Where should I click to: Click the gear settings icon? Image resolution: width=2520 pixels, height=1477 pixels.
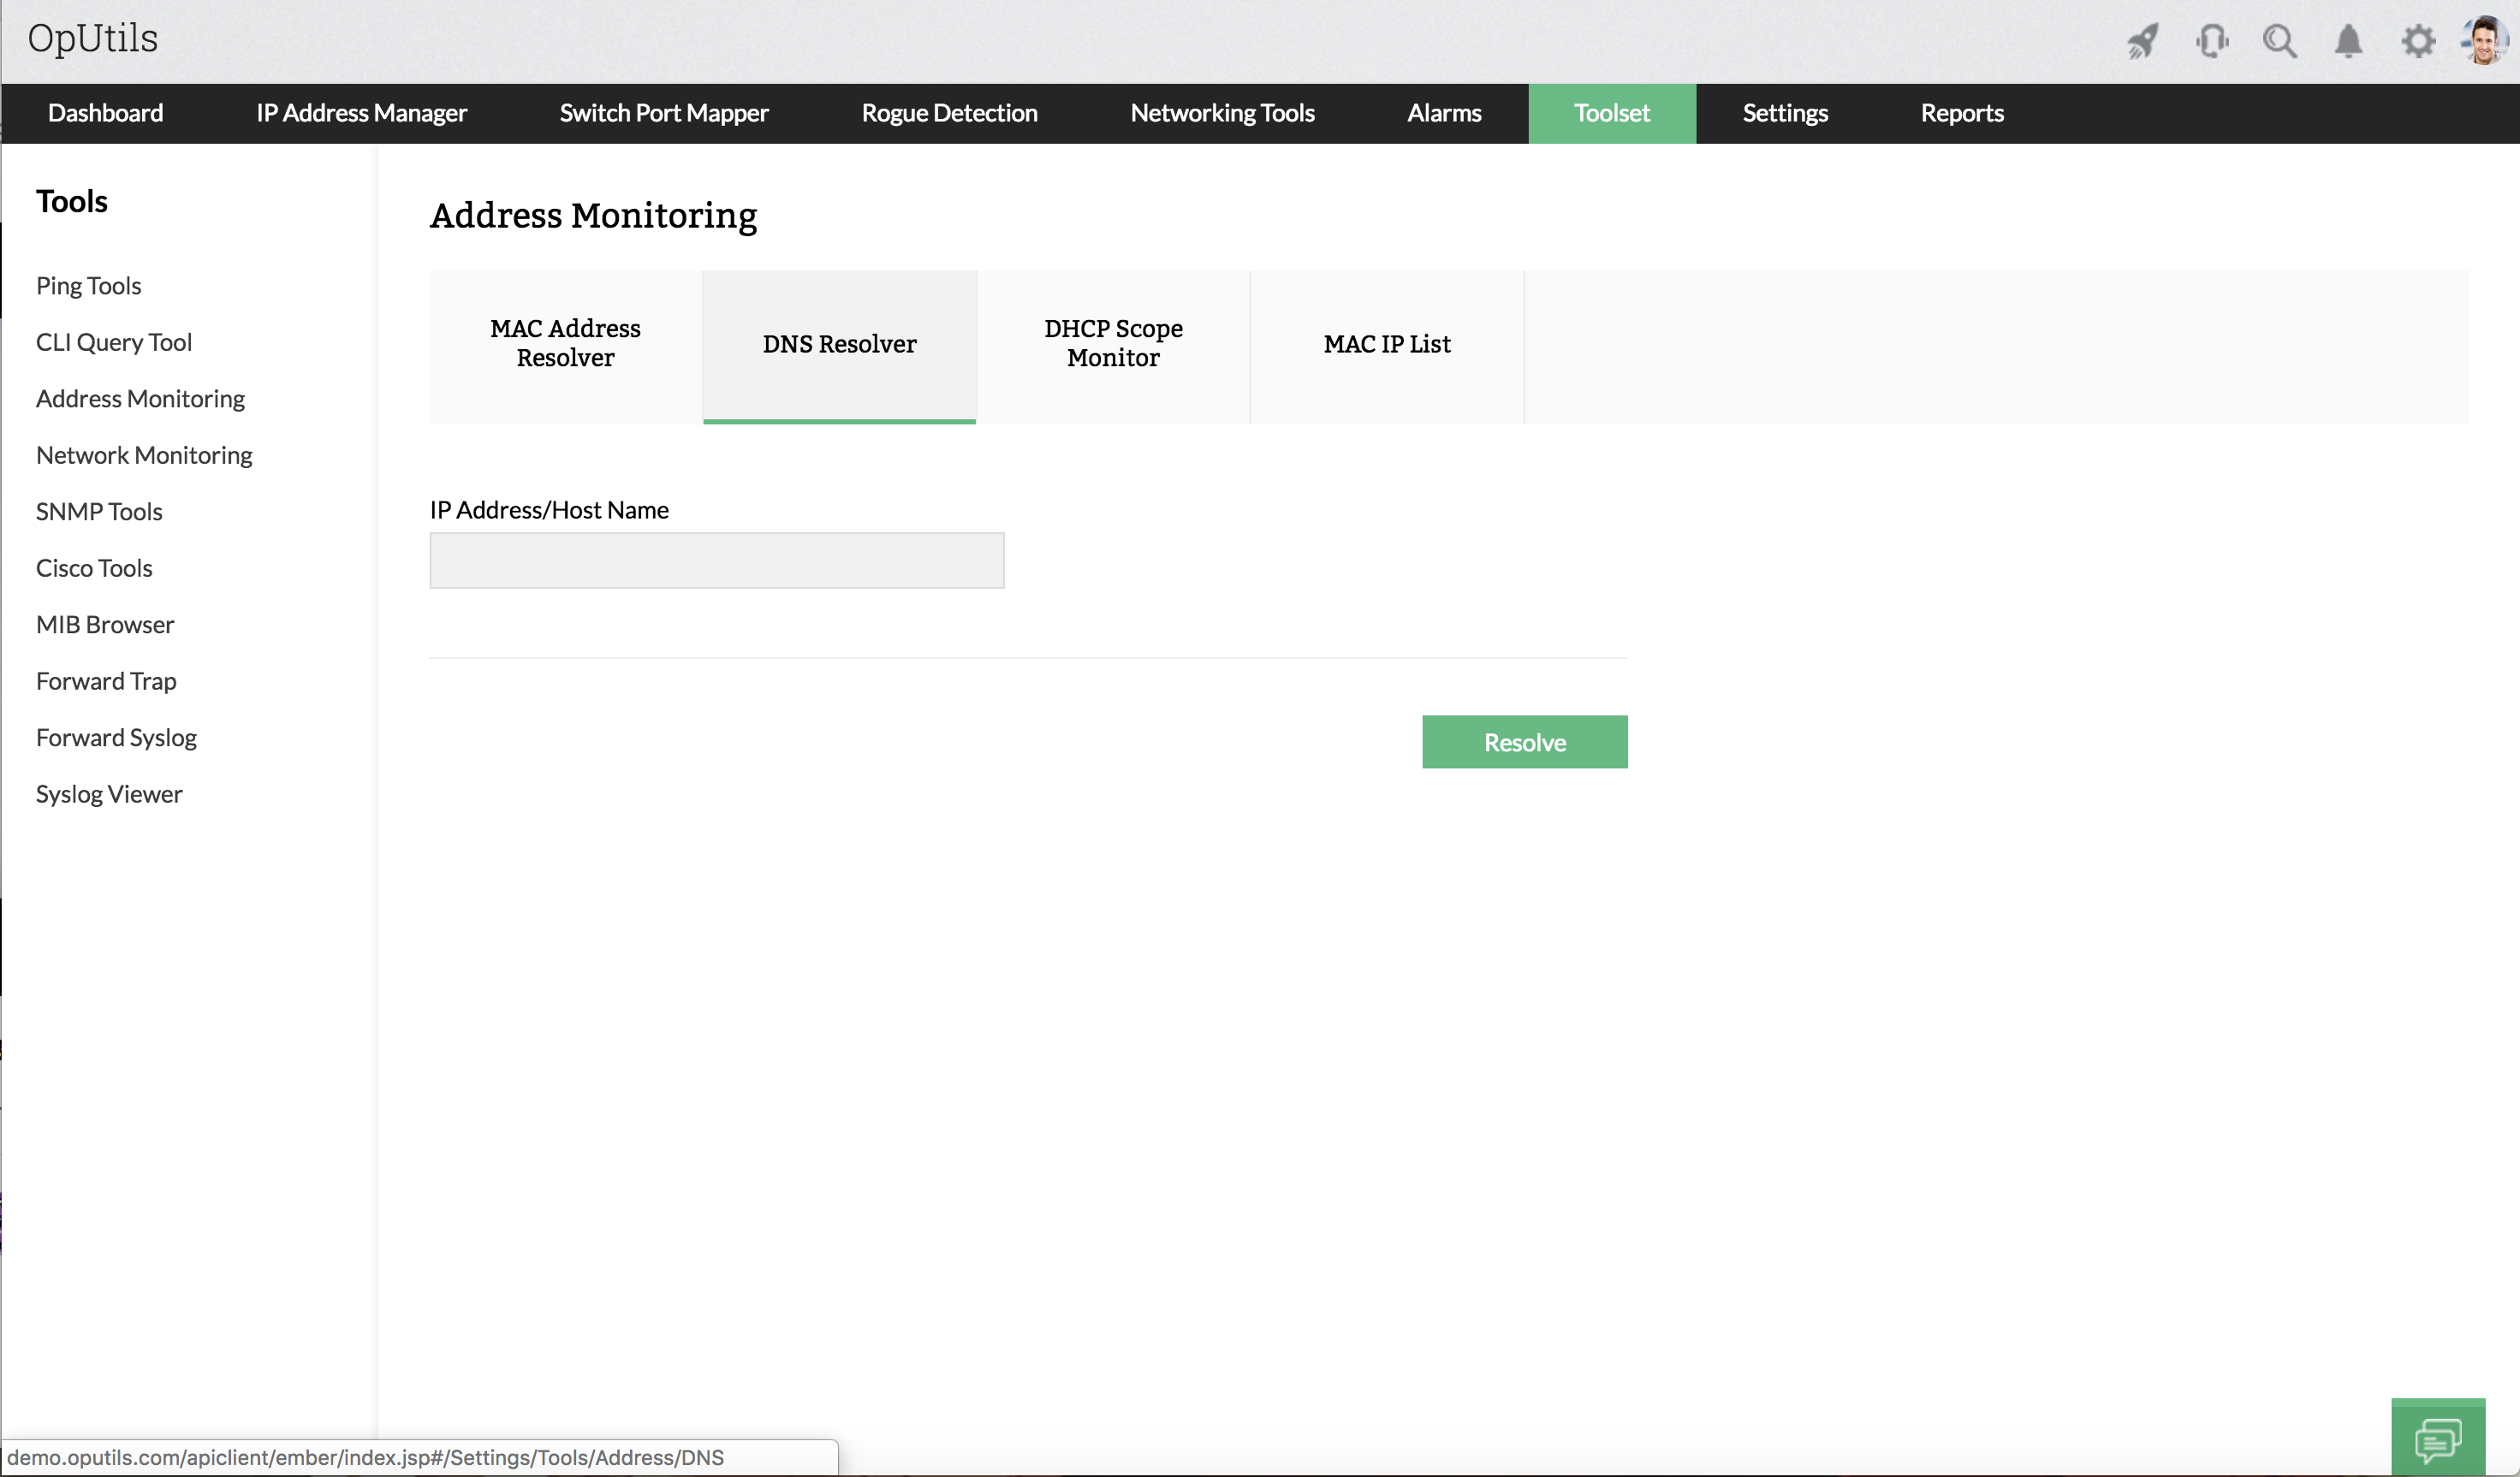pyautogui.click(x=2418, y=42)
